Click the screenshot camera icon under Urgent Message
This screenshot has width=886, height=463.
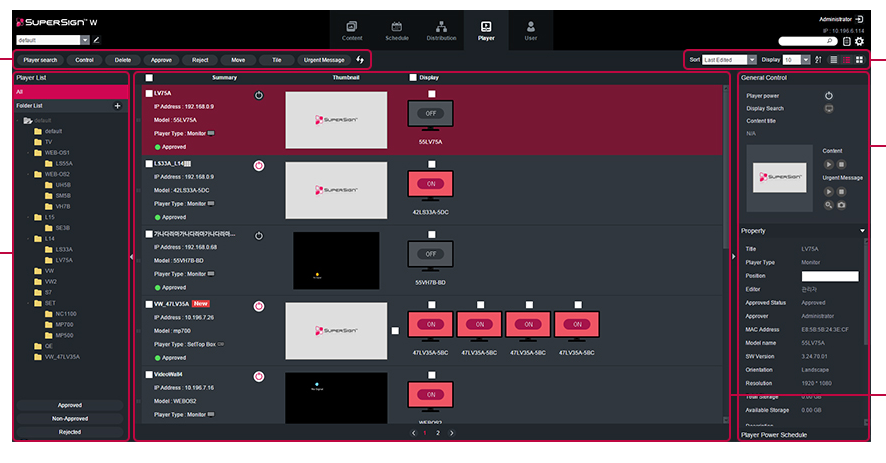point(842,204)
